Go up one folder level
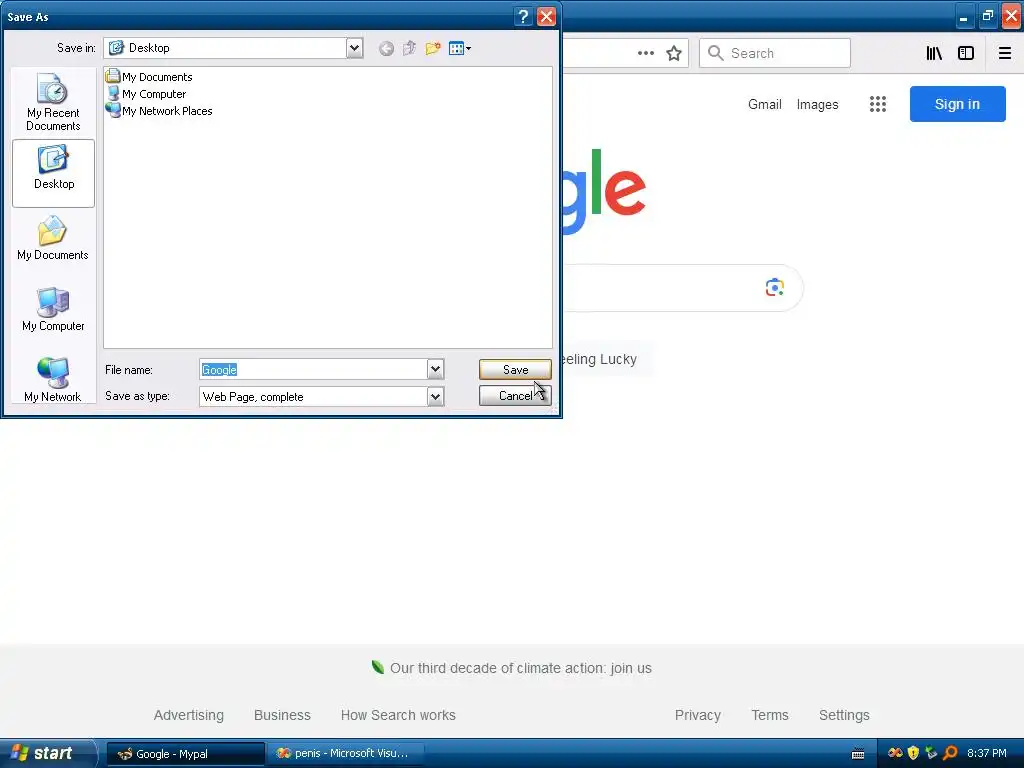This screenshot has height=768, width=1024. 409,48
